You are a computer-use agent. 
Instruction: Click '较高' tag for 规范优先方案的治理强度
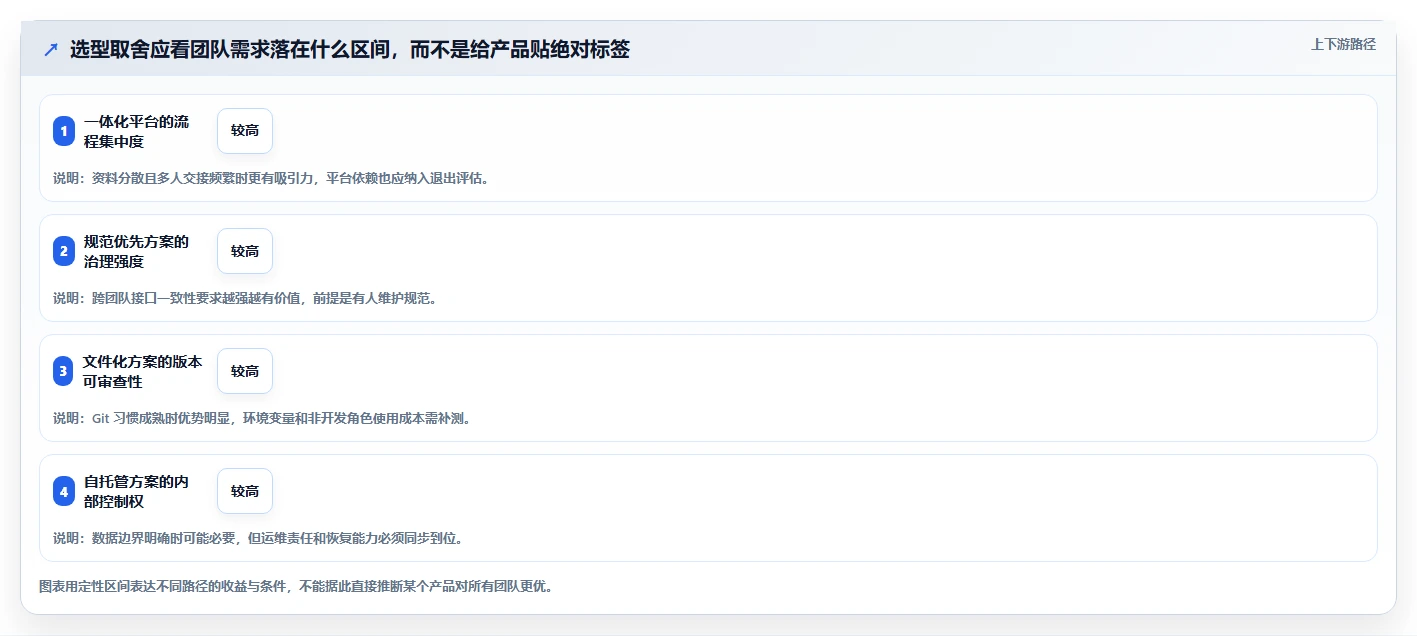(245, 251)
